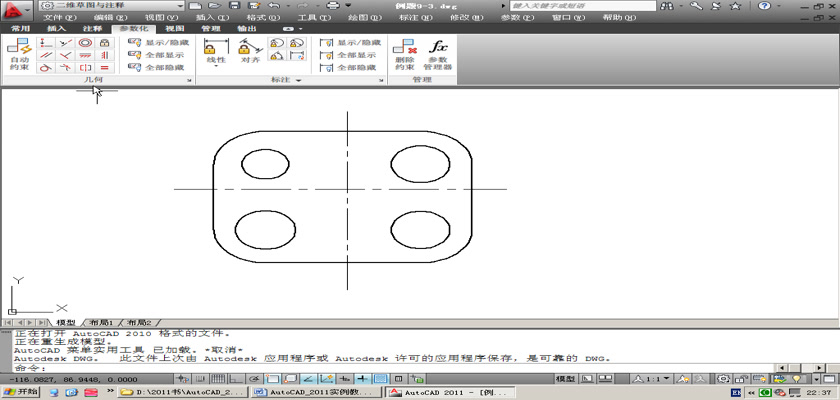Click the Windows 开始 start button

point(20,392)
